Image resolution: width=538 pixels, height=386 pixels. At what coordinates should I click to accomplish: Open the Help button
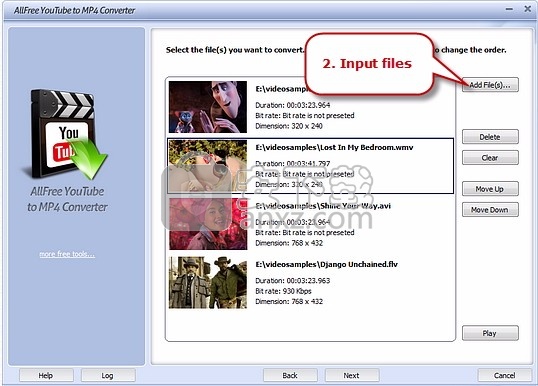click(46, 375)
